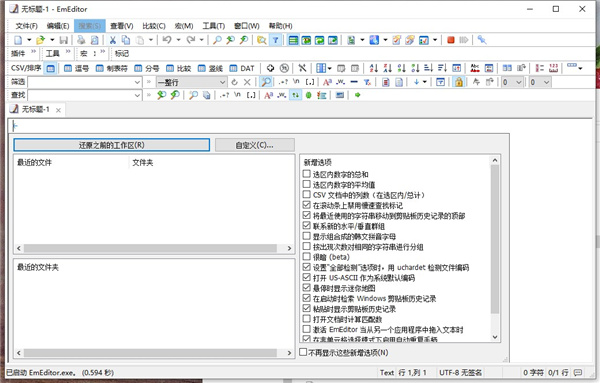Viewport: 600px width, 383px height.
Task: Click the blue pin icon at toolbar end
Action: click(482, 40)
